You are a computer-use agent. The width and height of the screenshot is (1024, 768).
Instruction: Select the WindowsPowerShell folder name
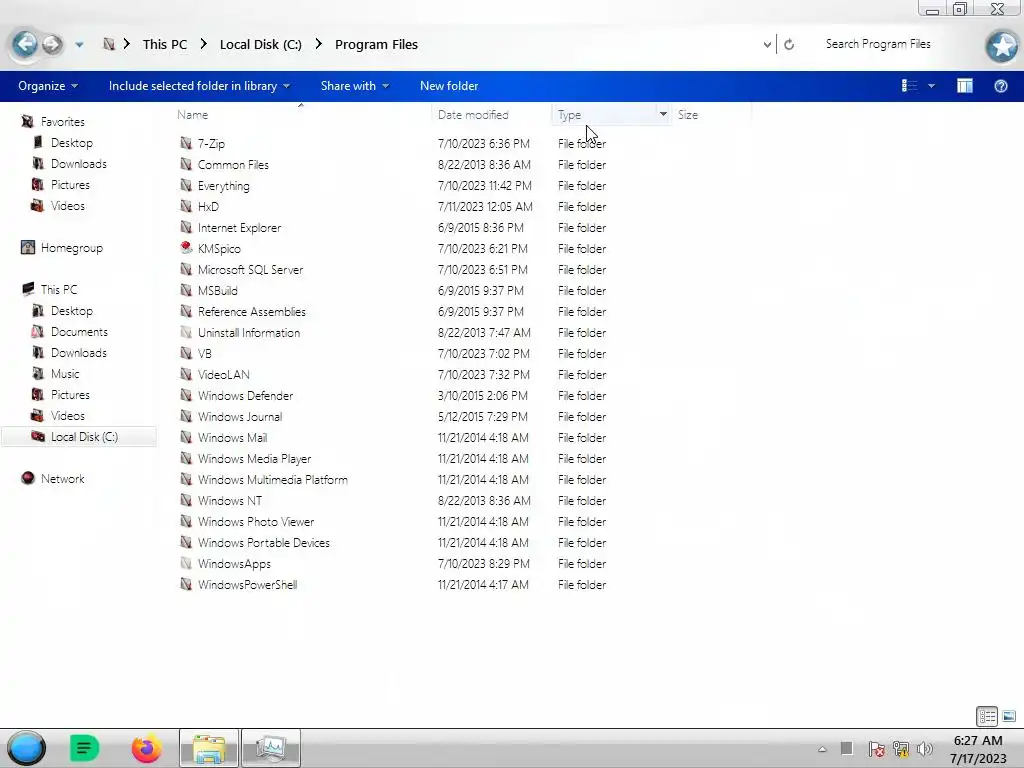pos(247,584)
